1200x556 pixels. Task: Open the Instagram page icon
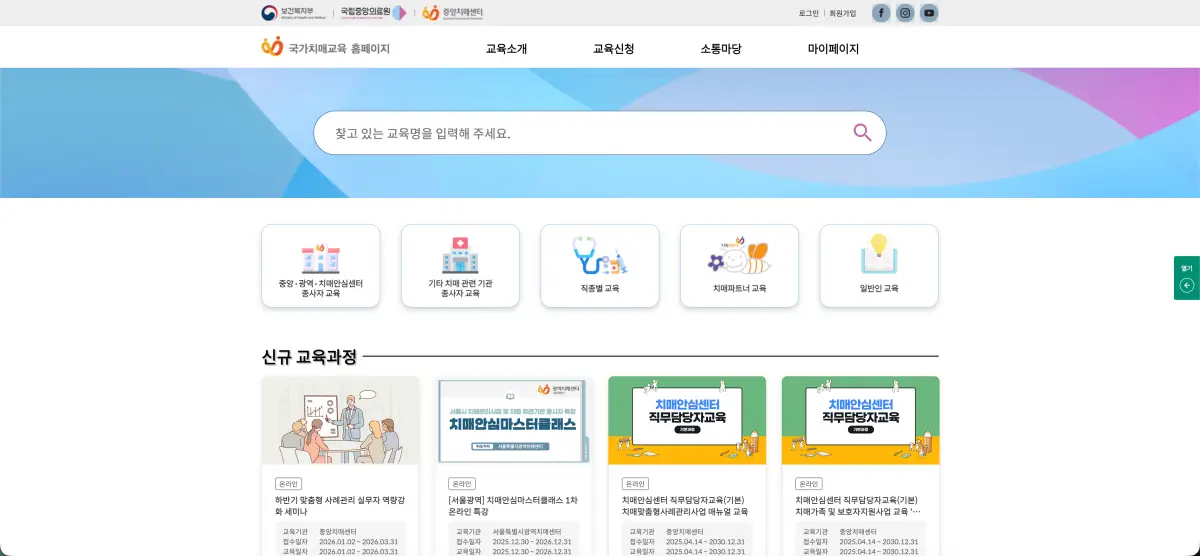point(905,13)
